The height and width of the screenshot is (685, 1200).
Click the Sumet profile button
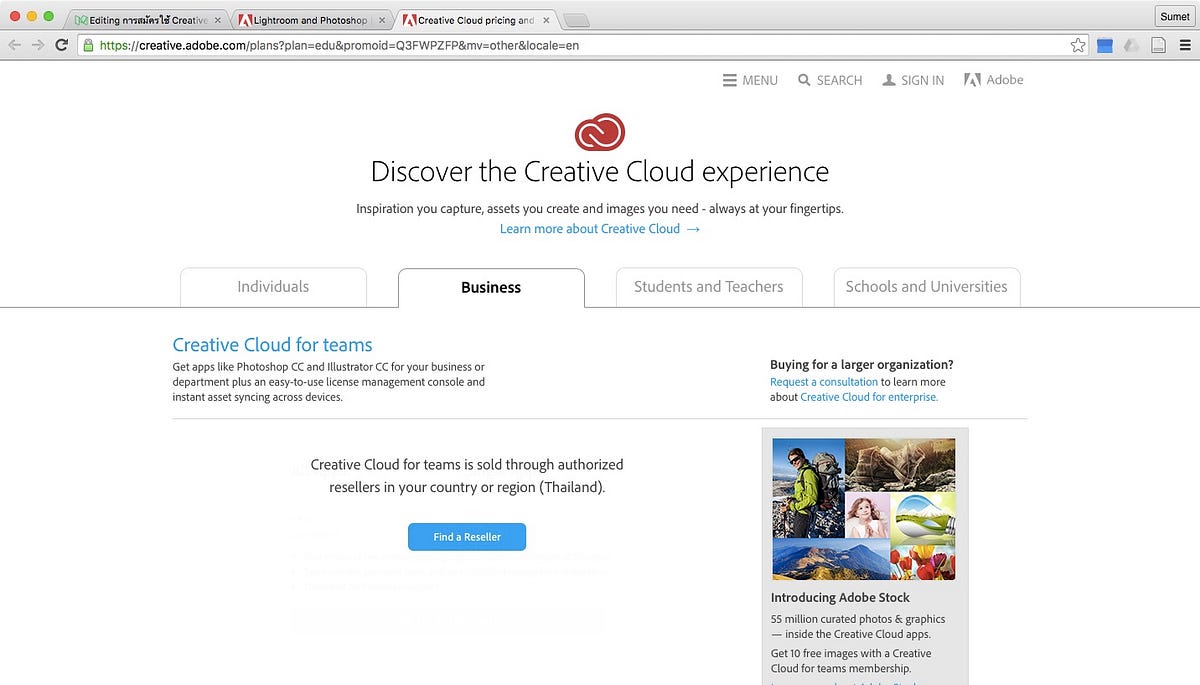pos(1174,17)
